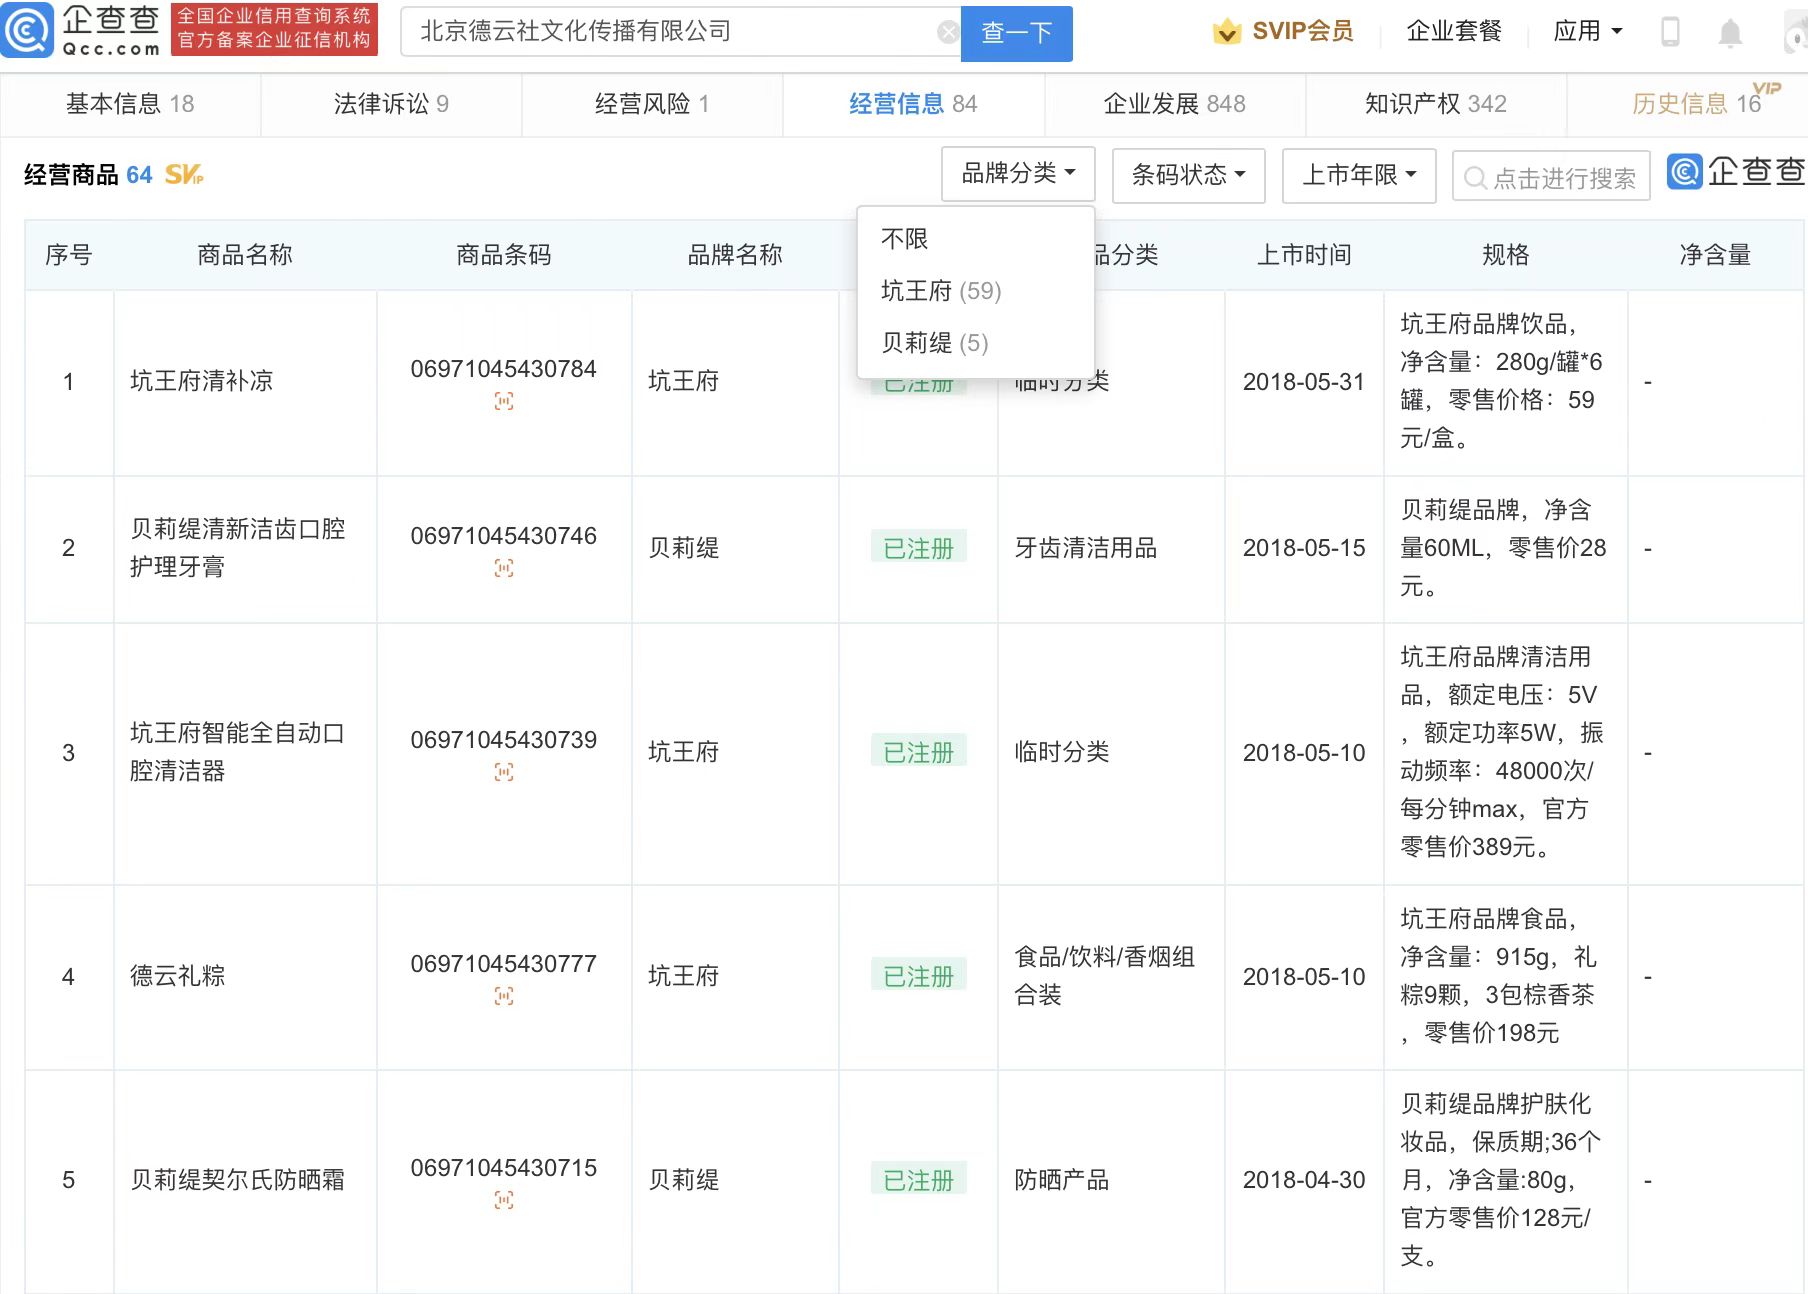The height and width of the screenshot is (1294, 1808).
Task: Click category 食品/饮料/香烟组合装
Action: [1105, 976]
